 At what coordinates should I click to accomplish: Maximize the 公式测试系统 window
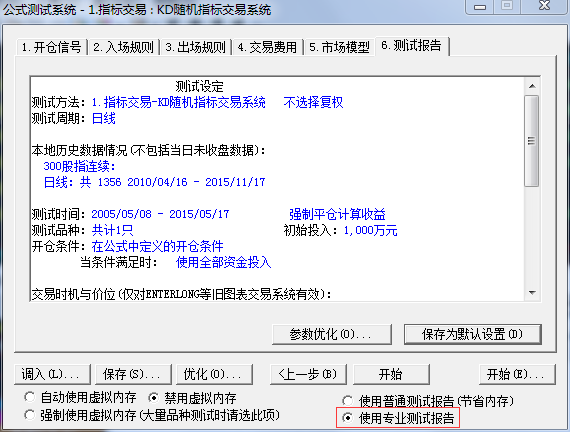(507, 6)
